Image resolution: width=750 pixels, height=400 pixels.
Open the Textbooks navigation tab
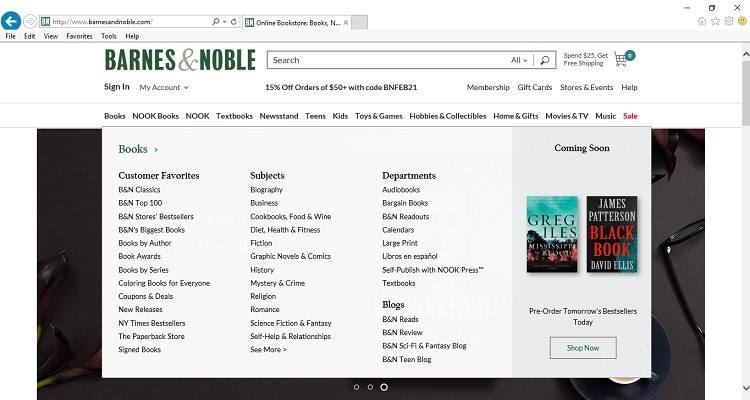[x=234, y=116]
